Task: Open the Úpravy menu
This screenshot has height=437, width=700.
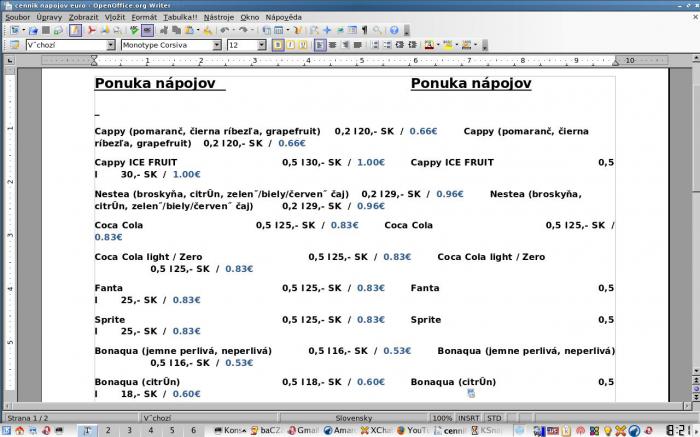Action: point(49,17)
